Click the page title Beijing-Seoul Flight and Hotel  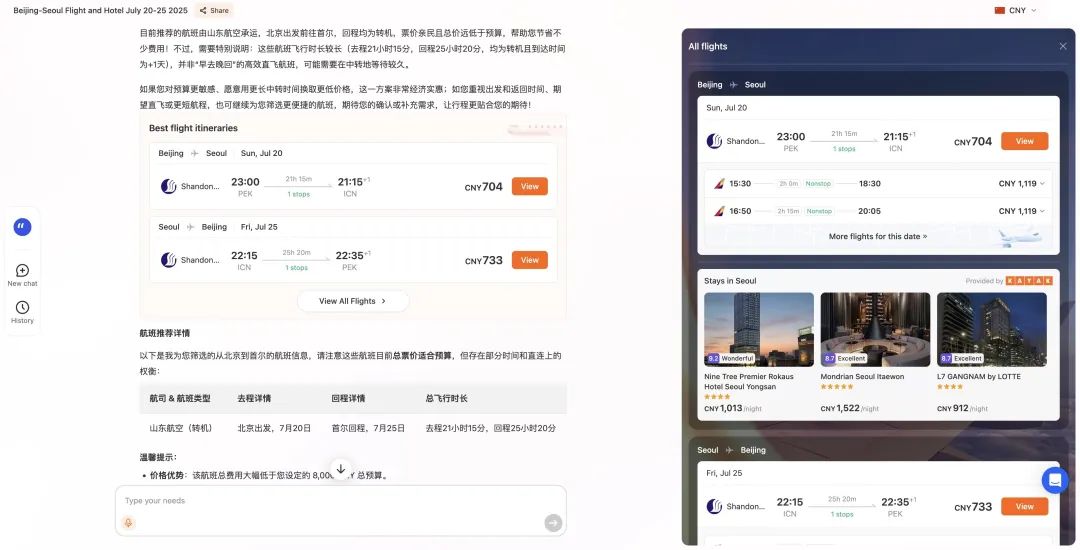pos(101,10)
